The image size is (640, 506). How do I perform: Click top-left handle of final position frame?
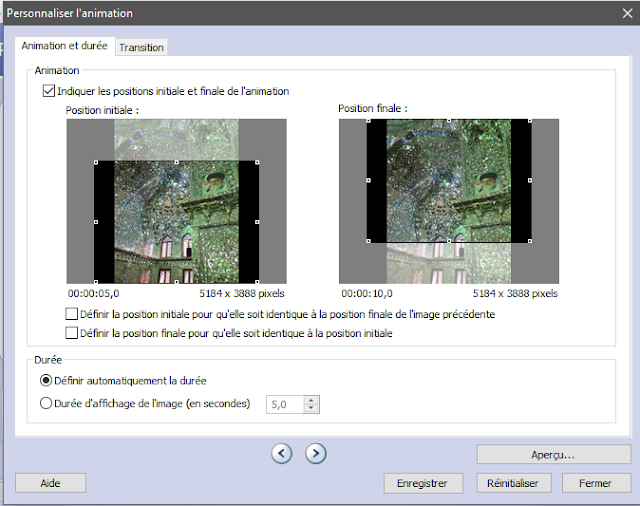click(369, 121)
